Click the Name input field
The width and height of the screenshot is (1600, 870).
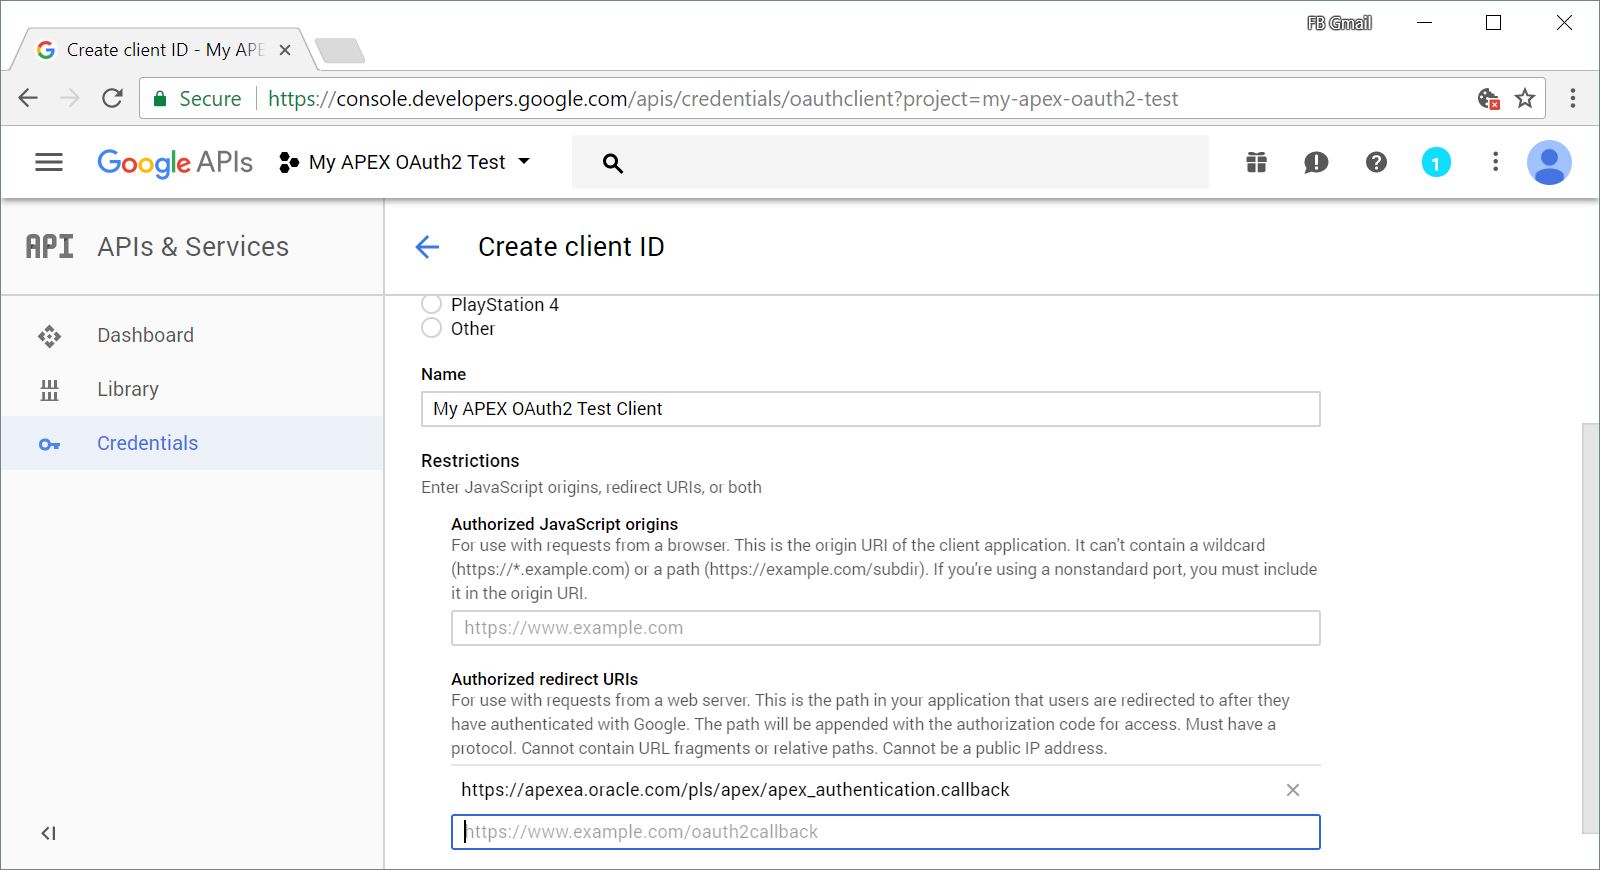pos(870,409)
